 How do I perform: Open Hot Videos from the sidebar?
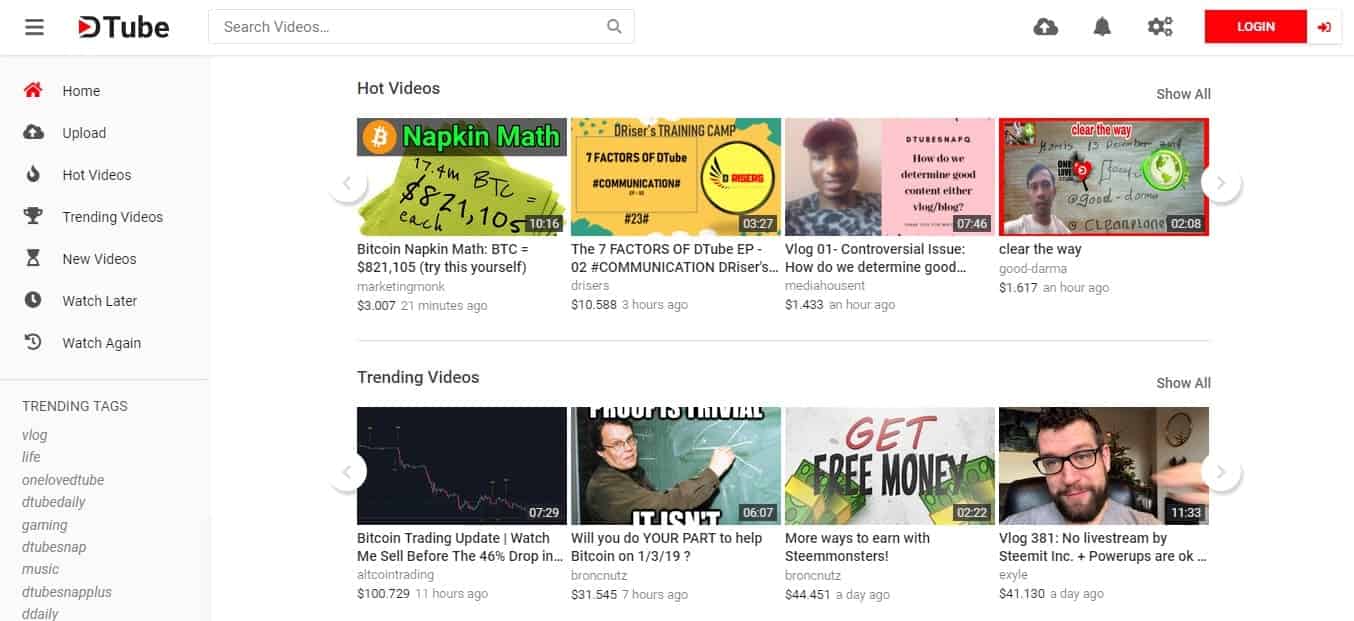point(96,175)
